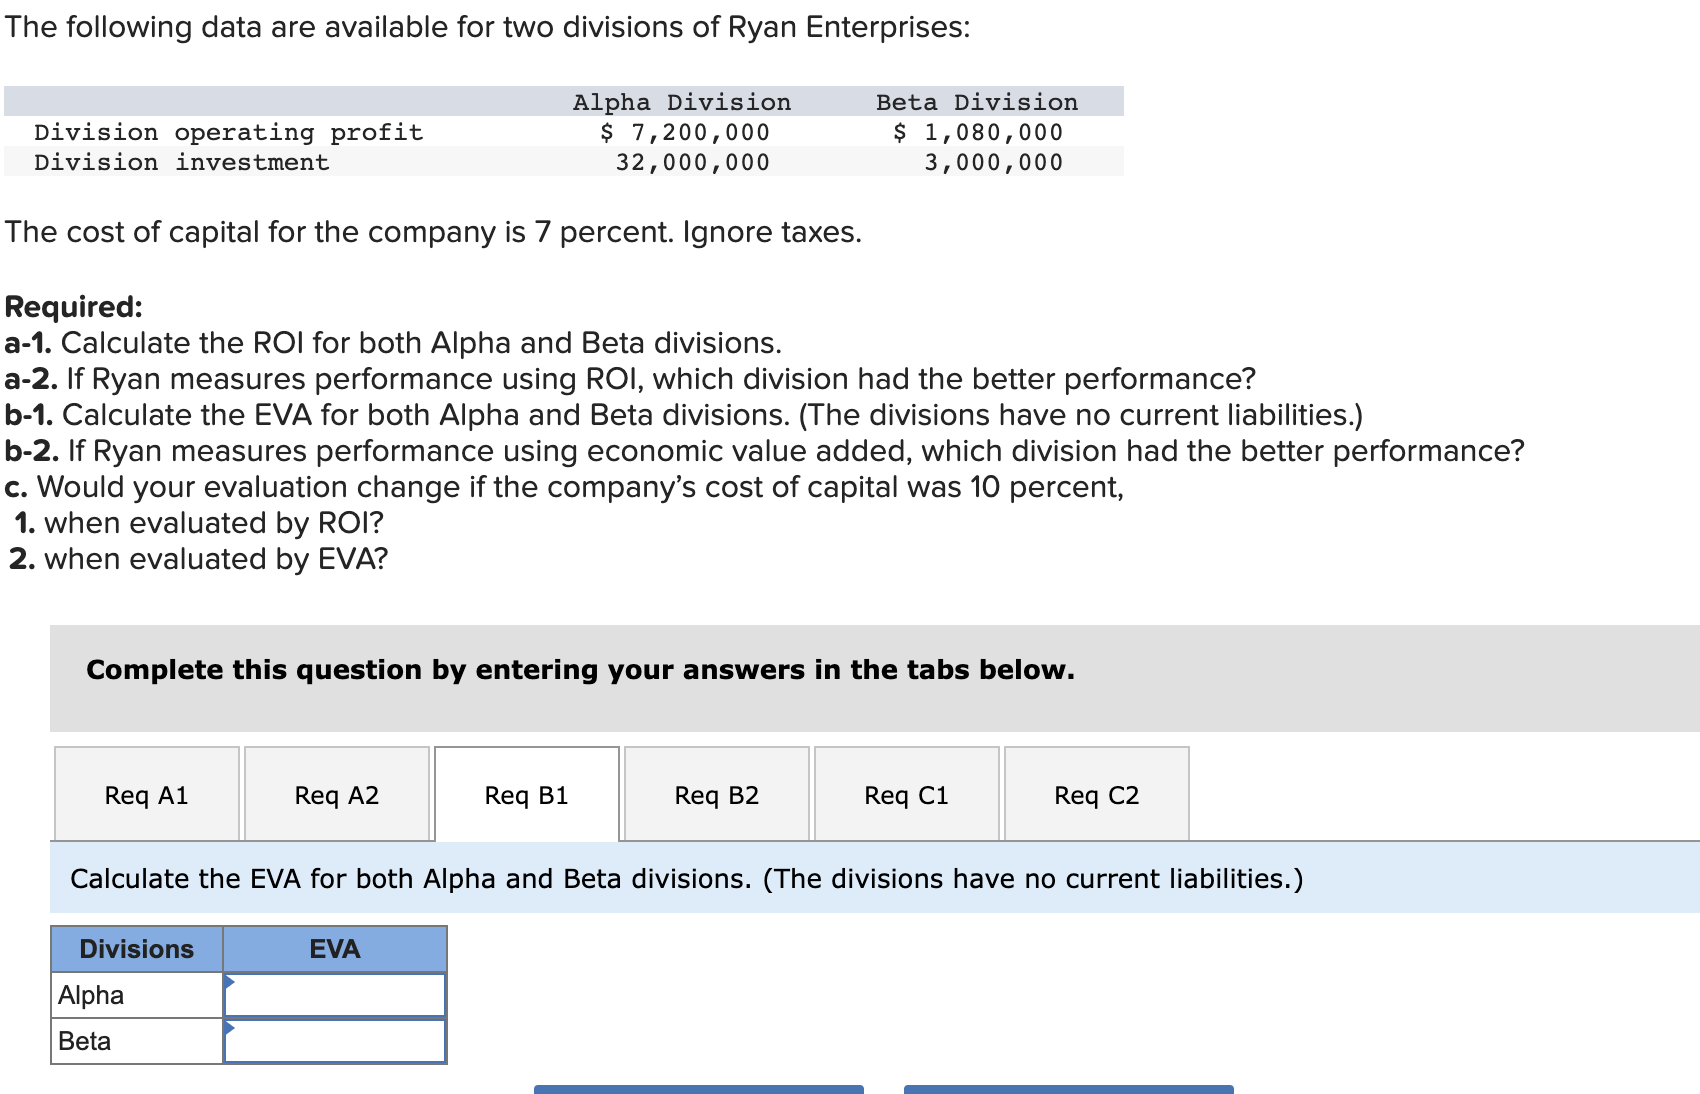Select the Alpha row label

pyautogui.click(x=90, y=994)
